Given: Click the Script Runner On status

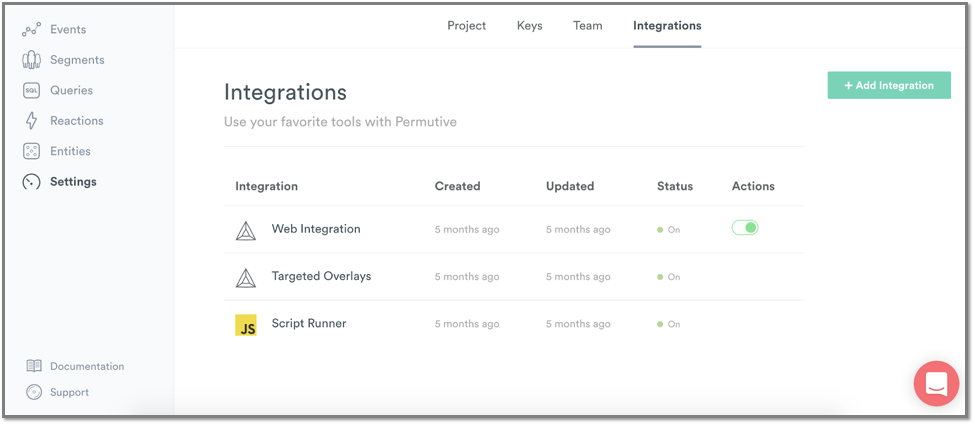Looking at the screenshot, I should click(x=669, y=324).
